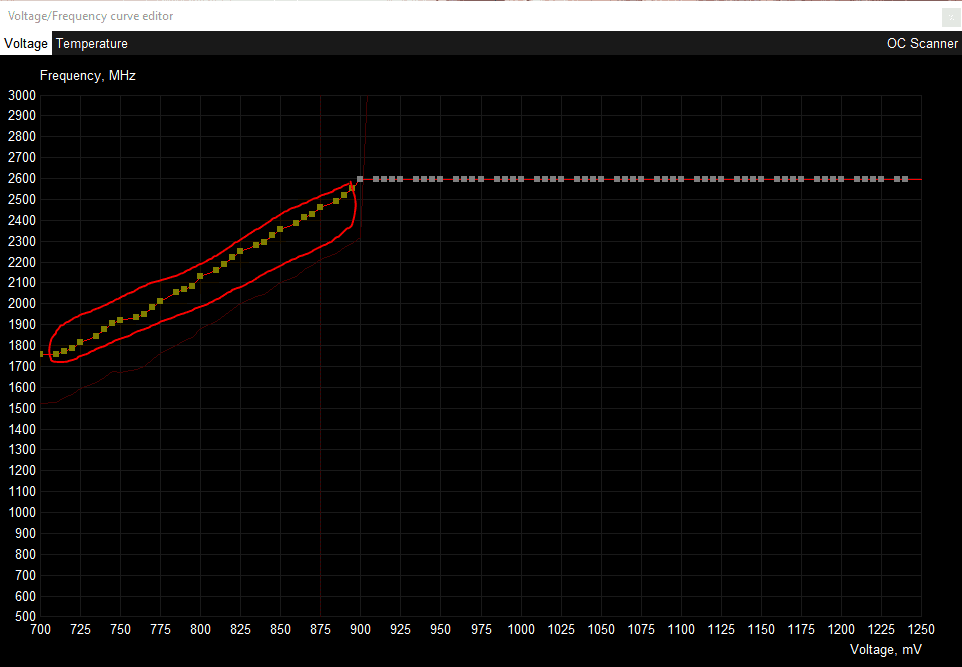Click the 'Frequency, MHz' axis label
962x667 pixels.
(x=88, y=75)
